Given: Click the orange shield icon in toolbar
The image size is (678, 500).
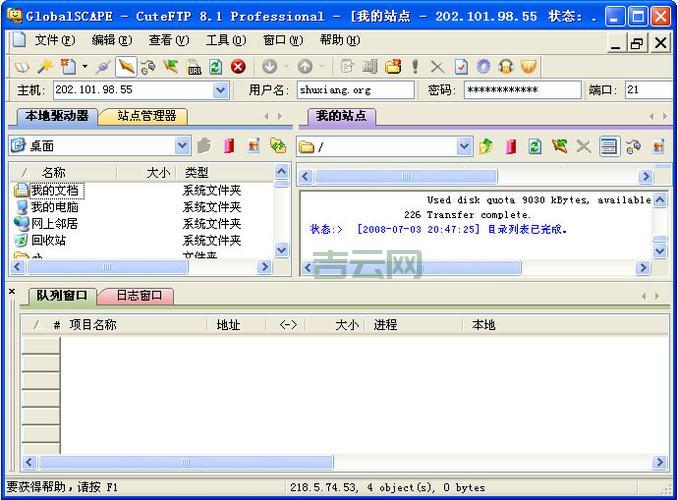Looking at the screenshot, I should [x=528, y=67].
